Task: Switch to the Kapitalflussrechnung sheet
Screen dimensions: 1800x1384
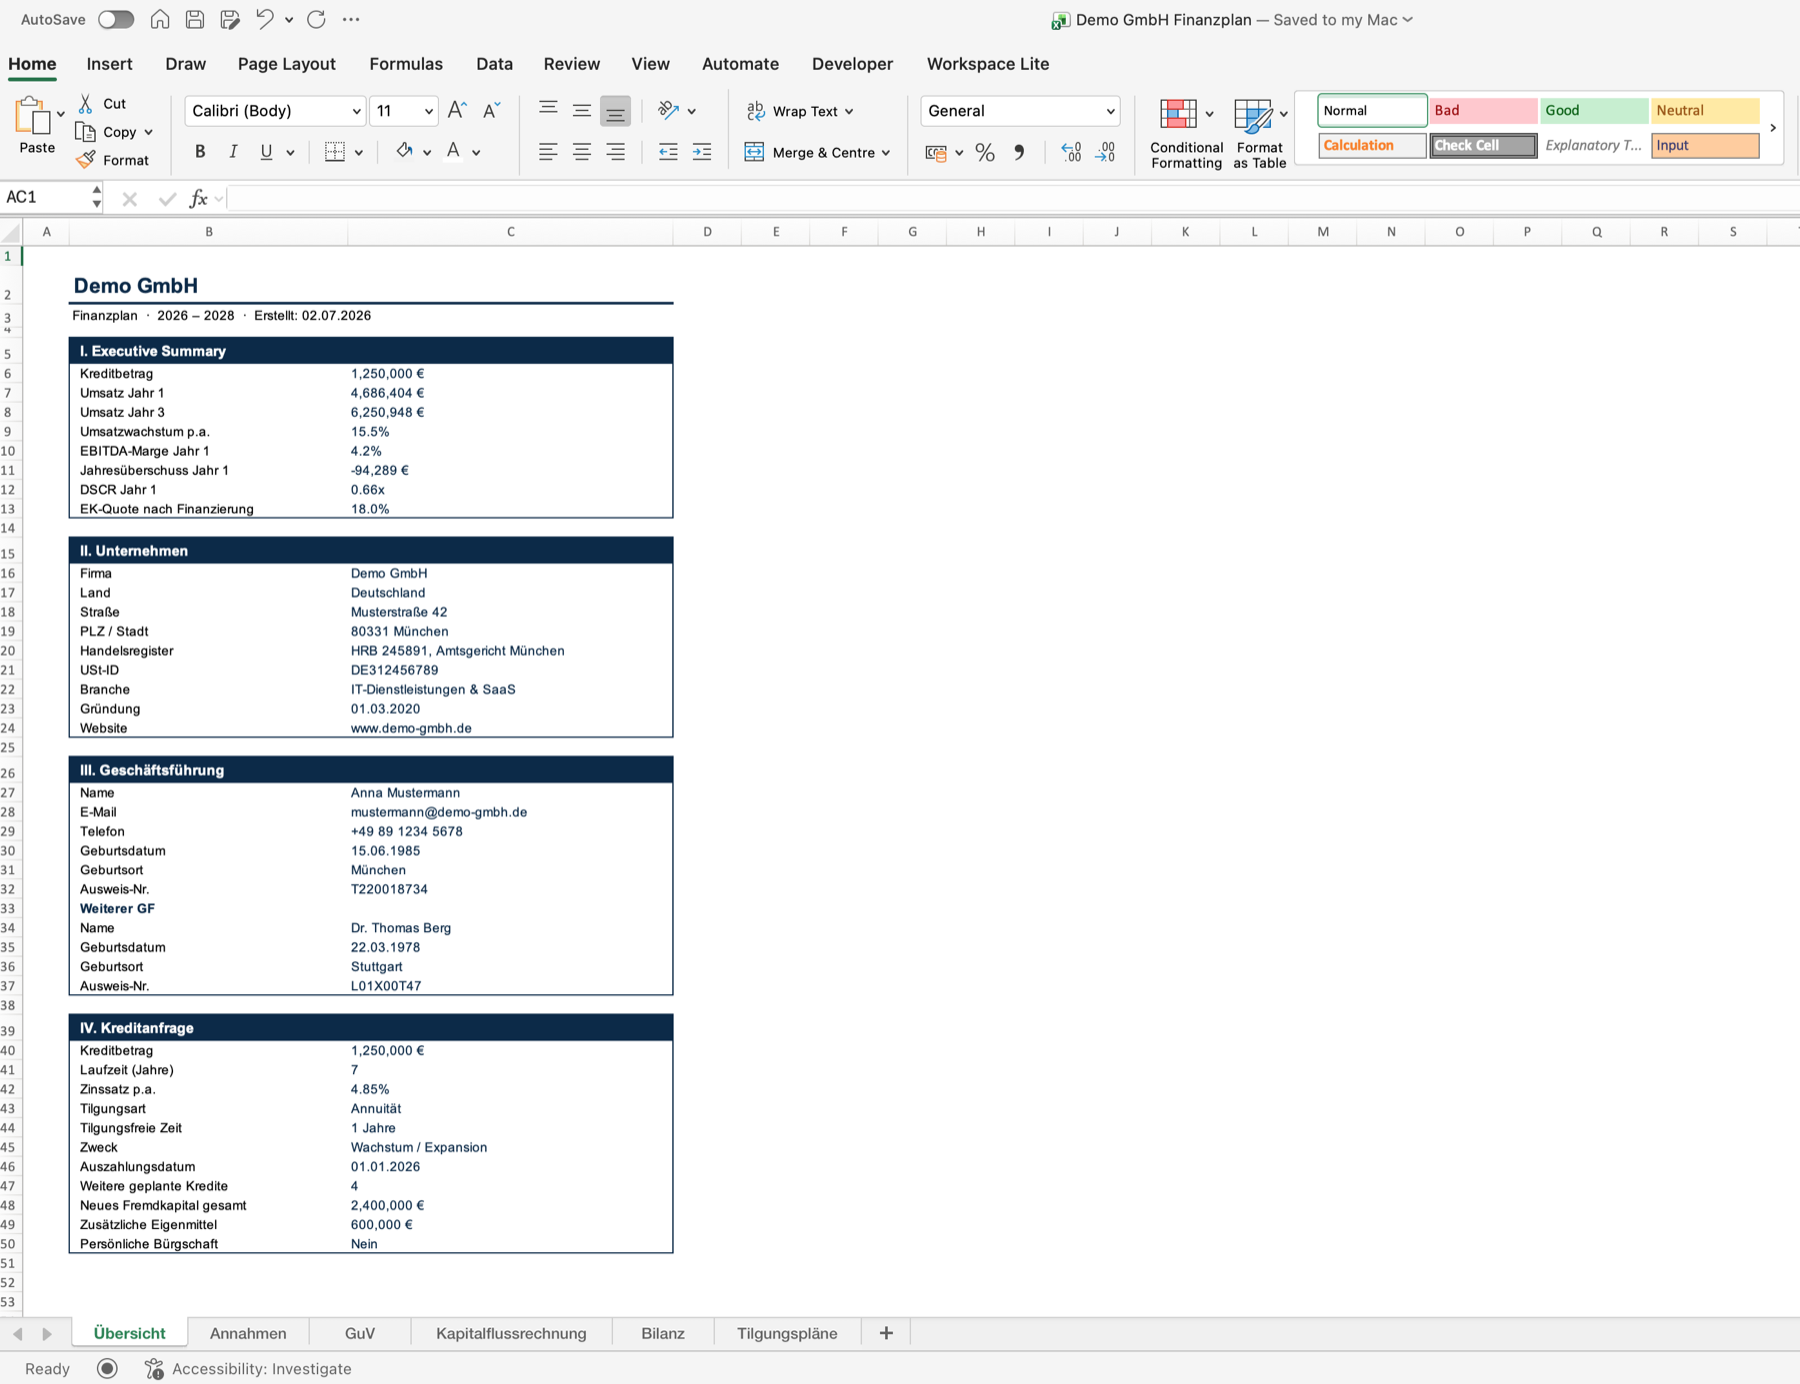Action: point(511,1333)
